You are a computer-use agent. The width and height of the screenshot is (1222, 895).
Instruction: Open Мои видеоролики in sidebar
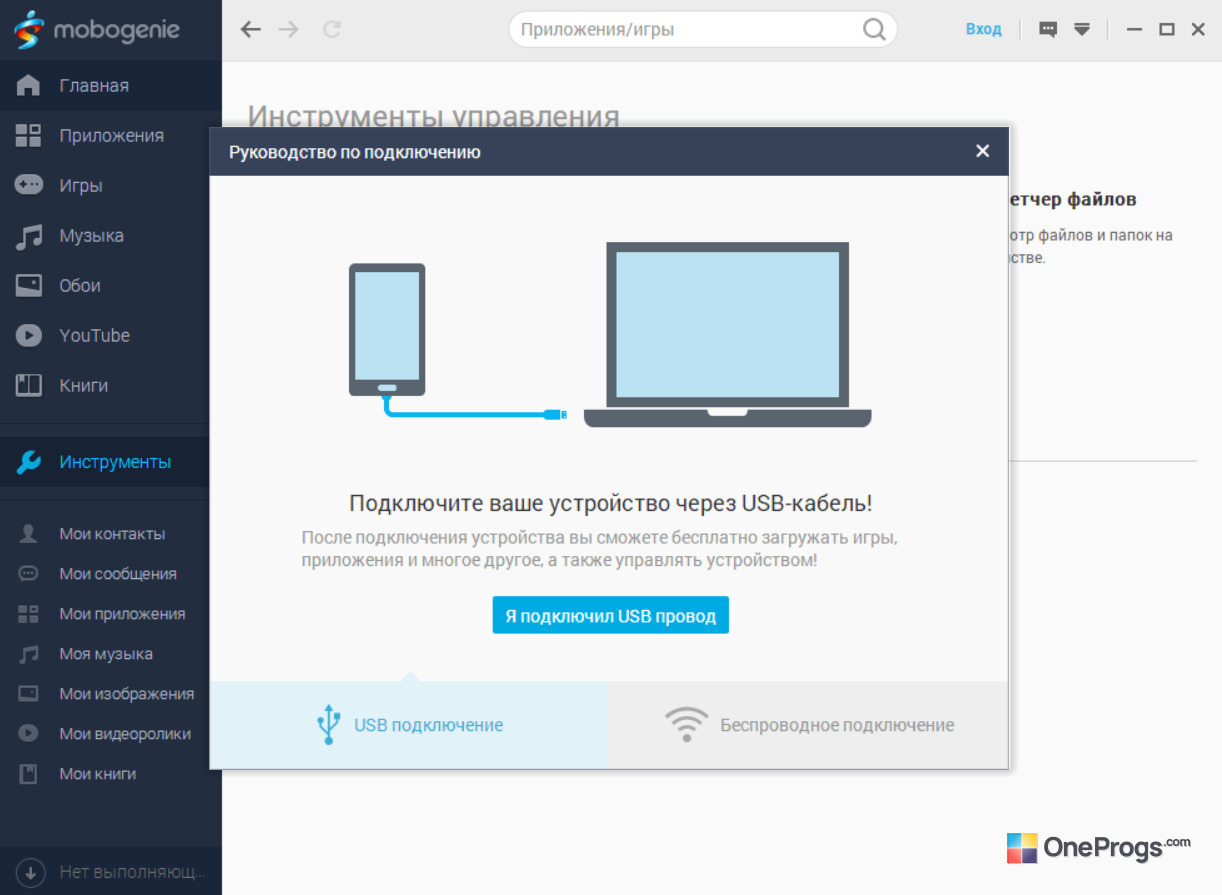110,734
